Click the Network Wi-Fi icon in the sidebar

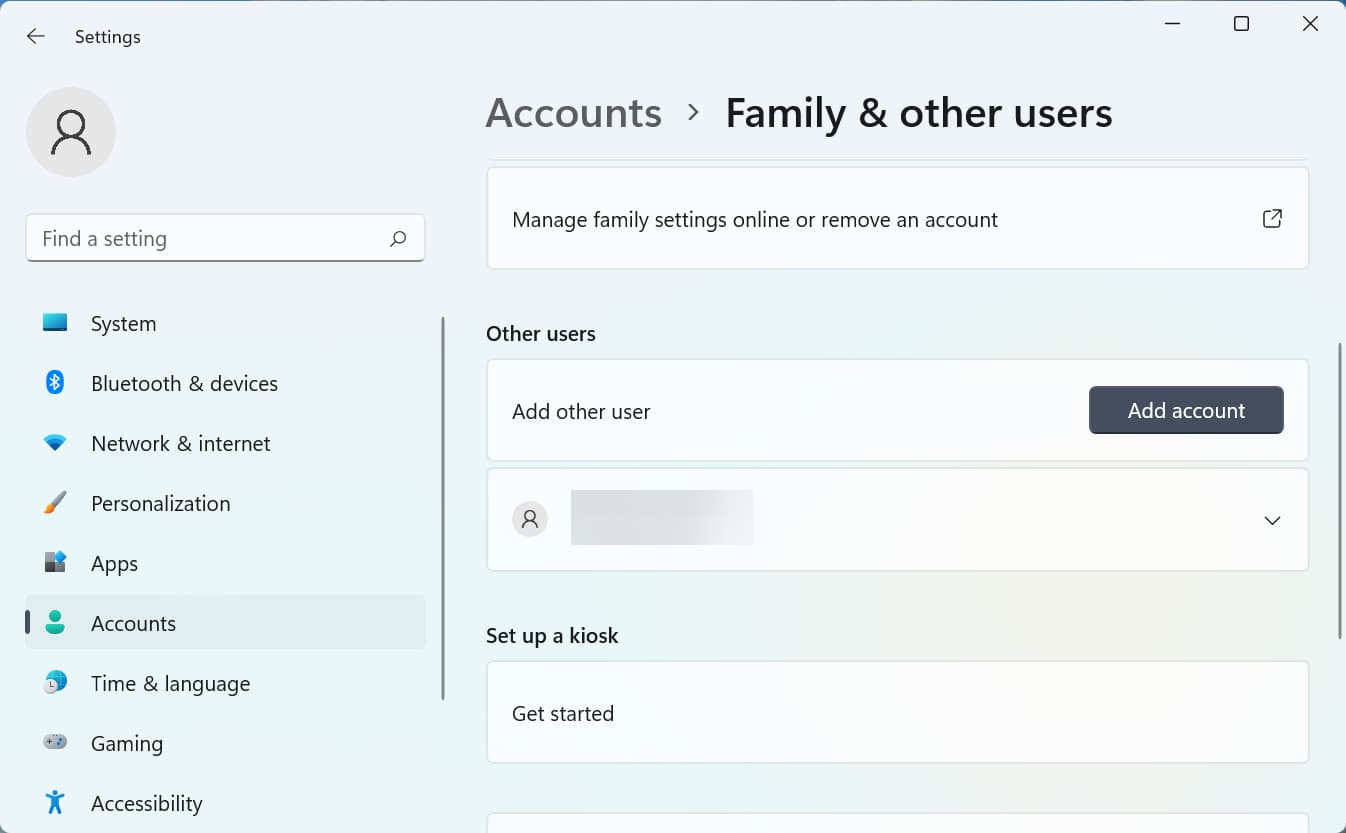(x=55, y=443)
